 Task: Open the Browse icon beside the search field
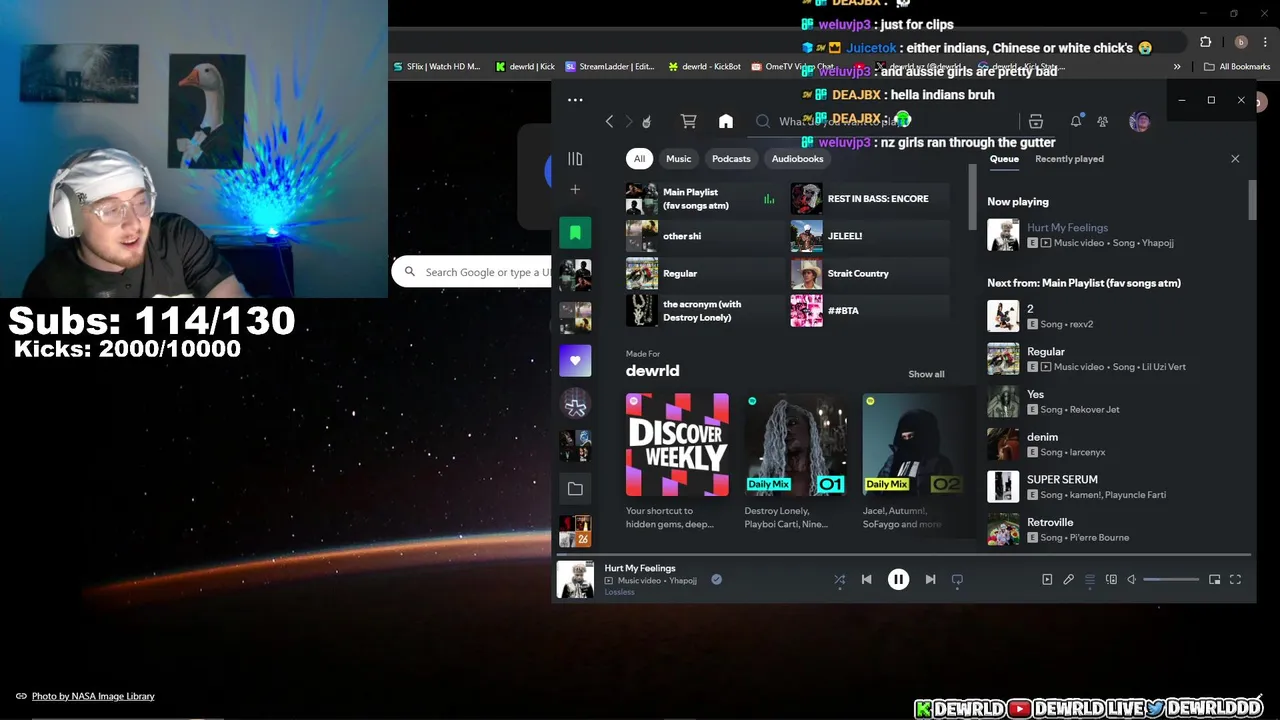click(x=1036, y=121)
